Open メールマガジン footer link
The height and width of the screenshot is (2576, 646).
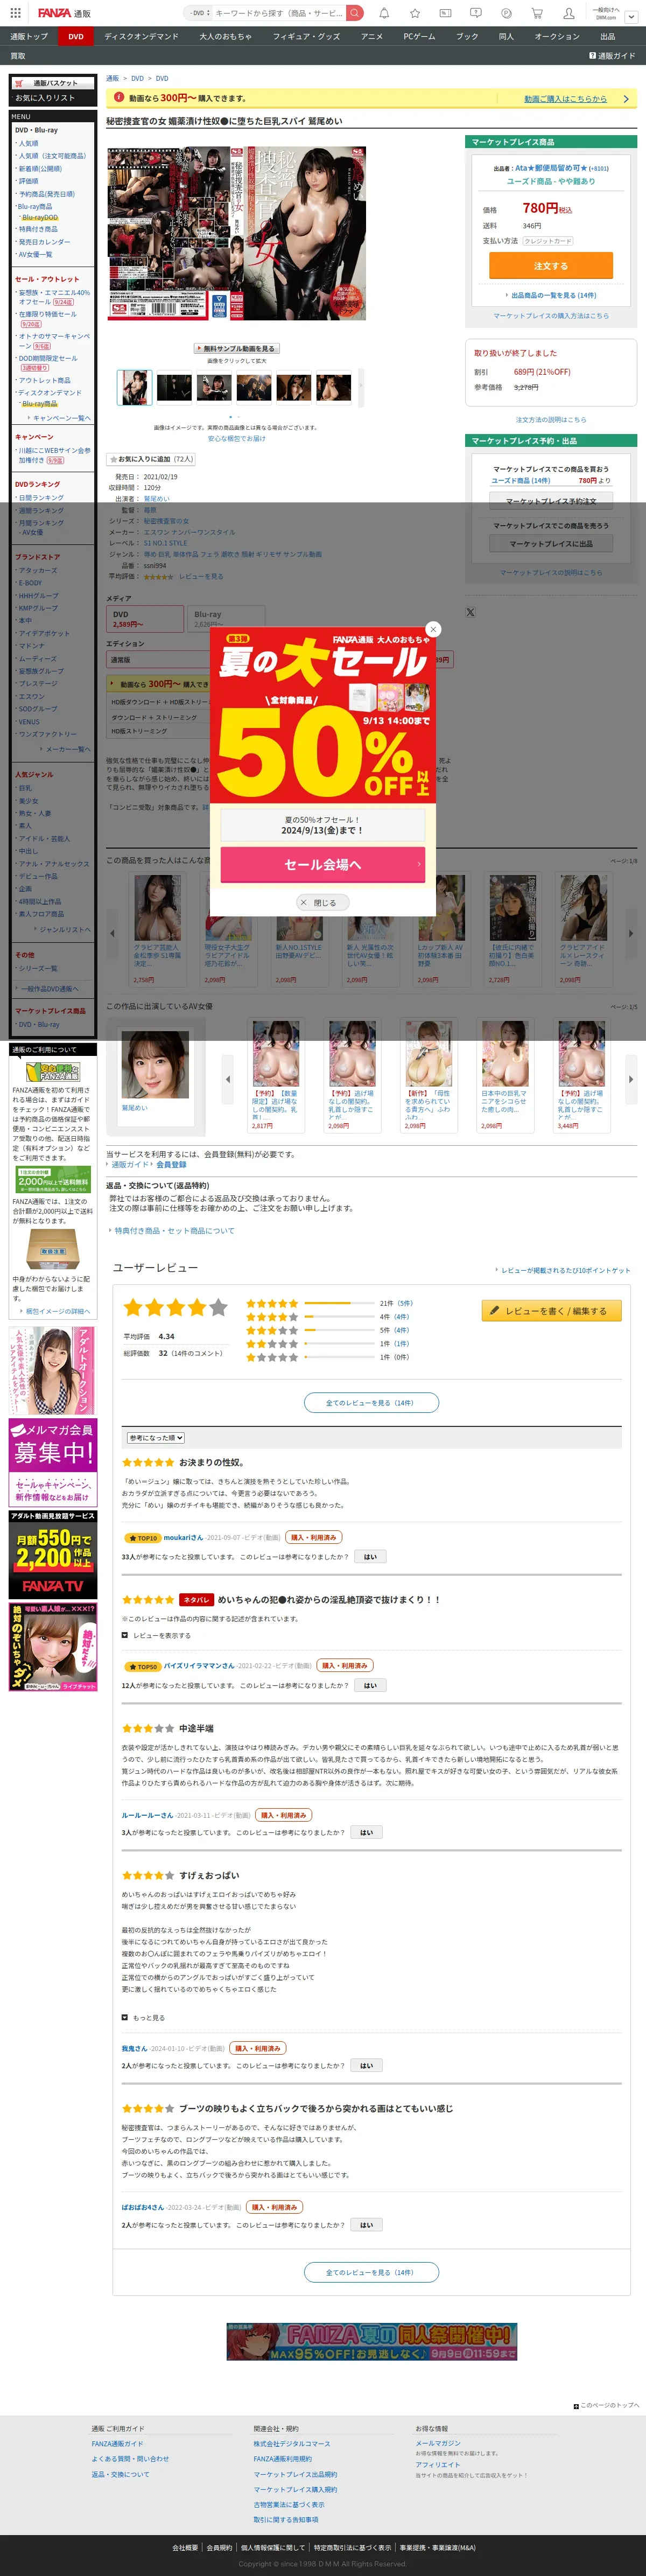click(438, 2442)
